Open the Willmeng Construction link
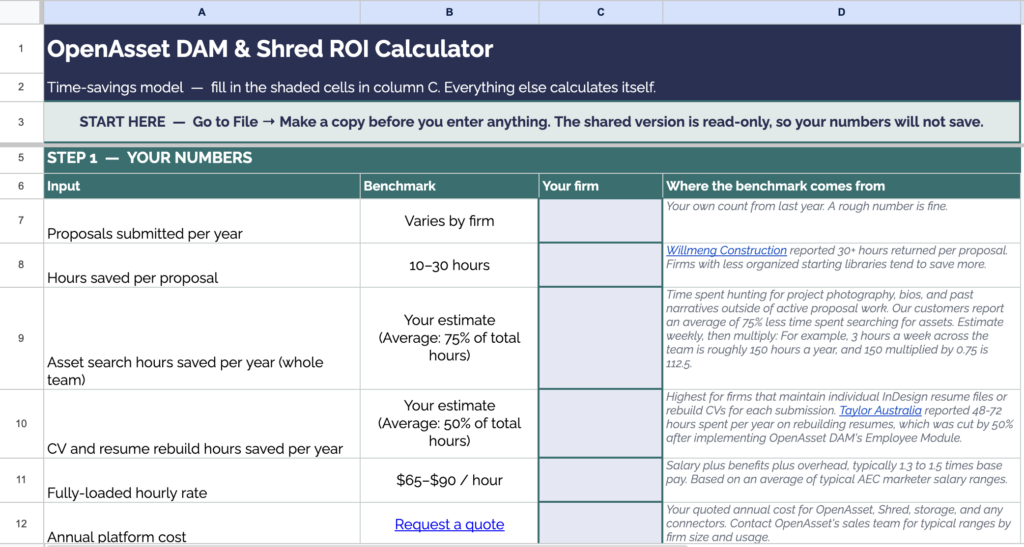The image size is (1024, 547). click(726, 251)
